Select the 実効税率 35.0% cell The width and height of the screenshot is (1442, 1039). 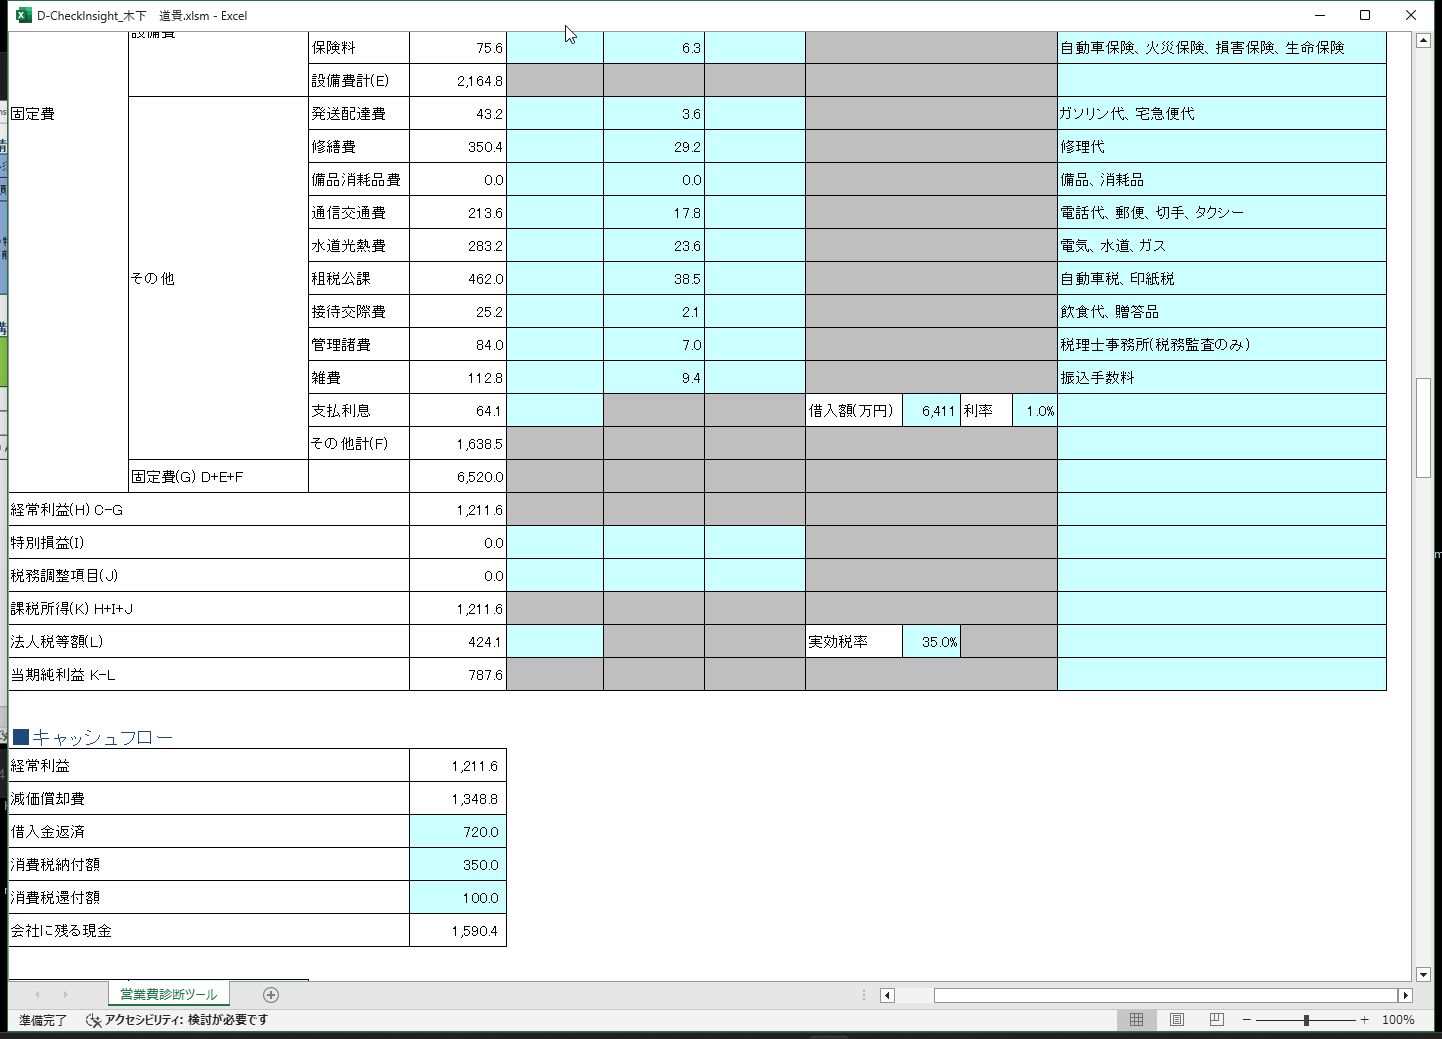tap(931, 642)
